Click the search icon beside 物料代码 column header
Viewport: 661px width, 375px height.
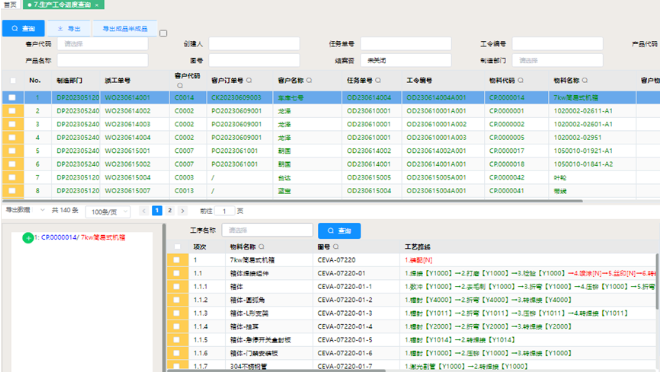[521, 80]
